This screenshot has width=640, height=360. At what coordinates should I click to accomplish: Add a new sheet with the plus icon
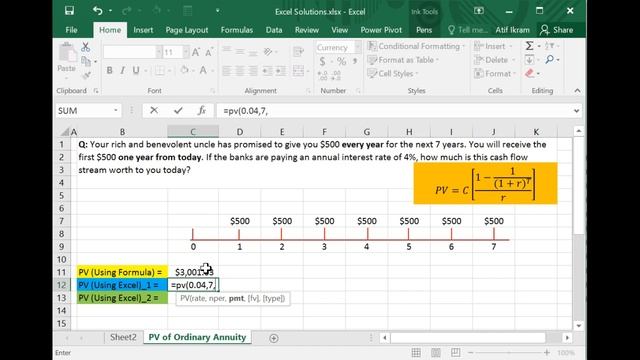[274, 338]
